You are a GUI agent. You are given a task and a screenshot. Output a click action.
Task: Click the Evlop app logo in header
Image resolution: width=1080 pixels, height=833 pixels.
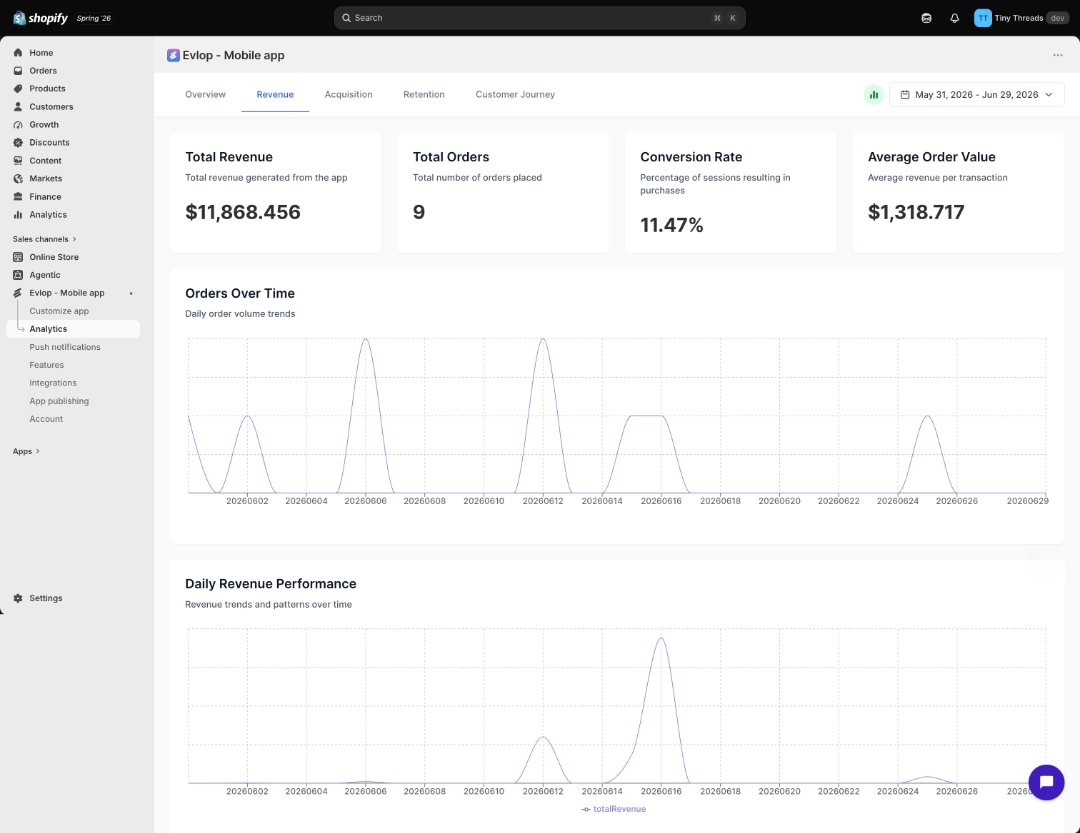[173, 55]
